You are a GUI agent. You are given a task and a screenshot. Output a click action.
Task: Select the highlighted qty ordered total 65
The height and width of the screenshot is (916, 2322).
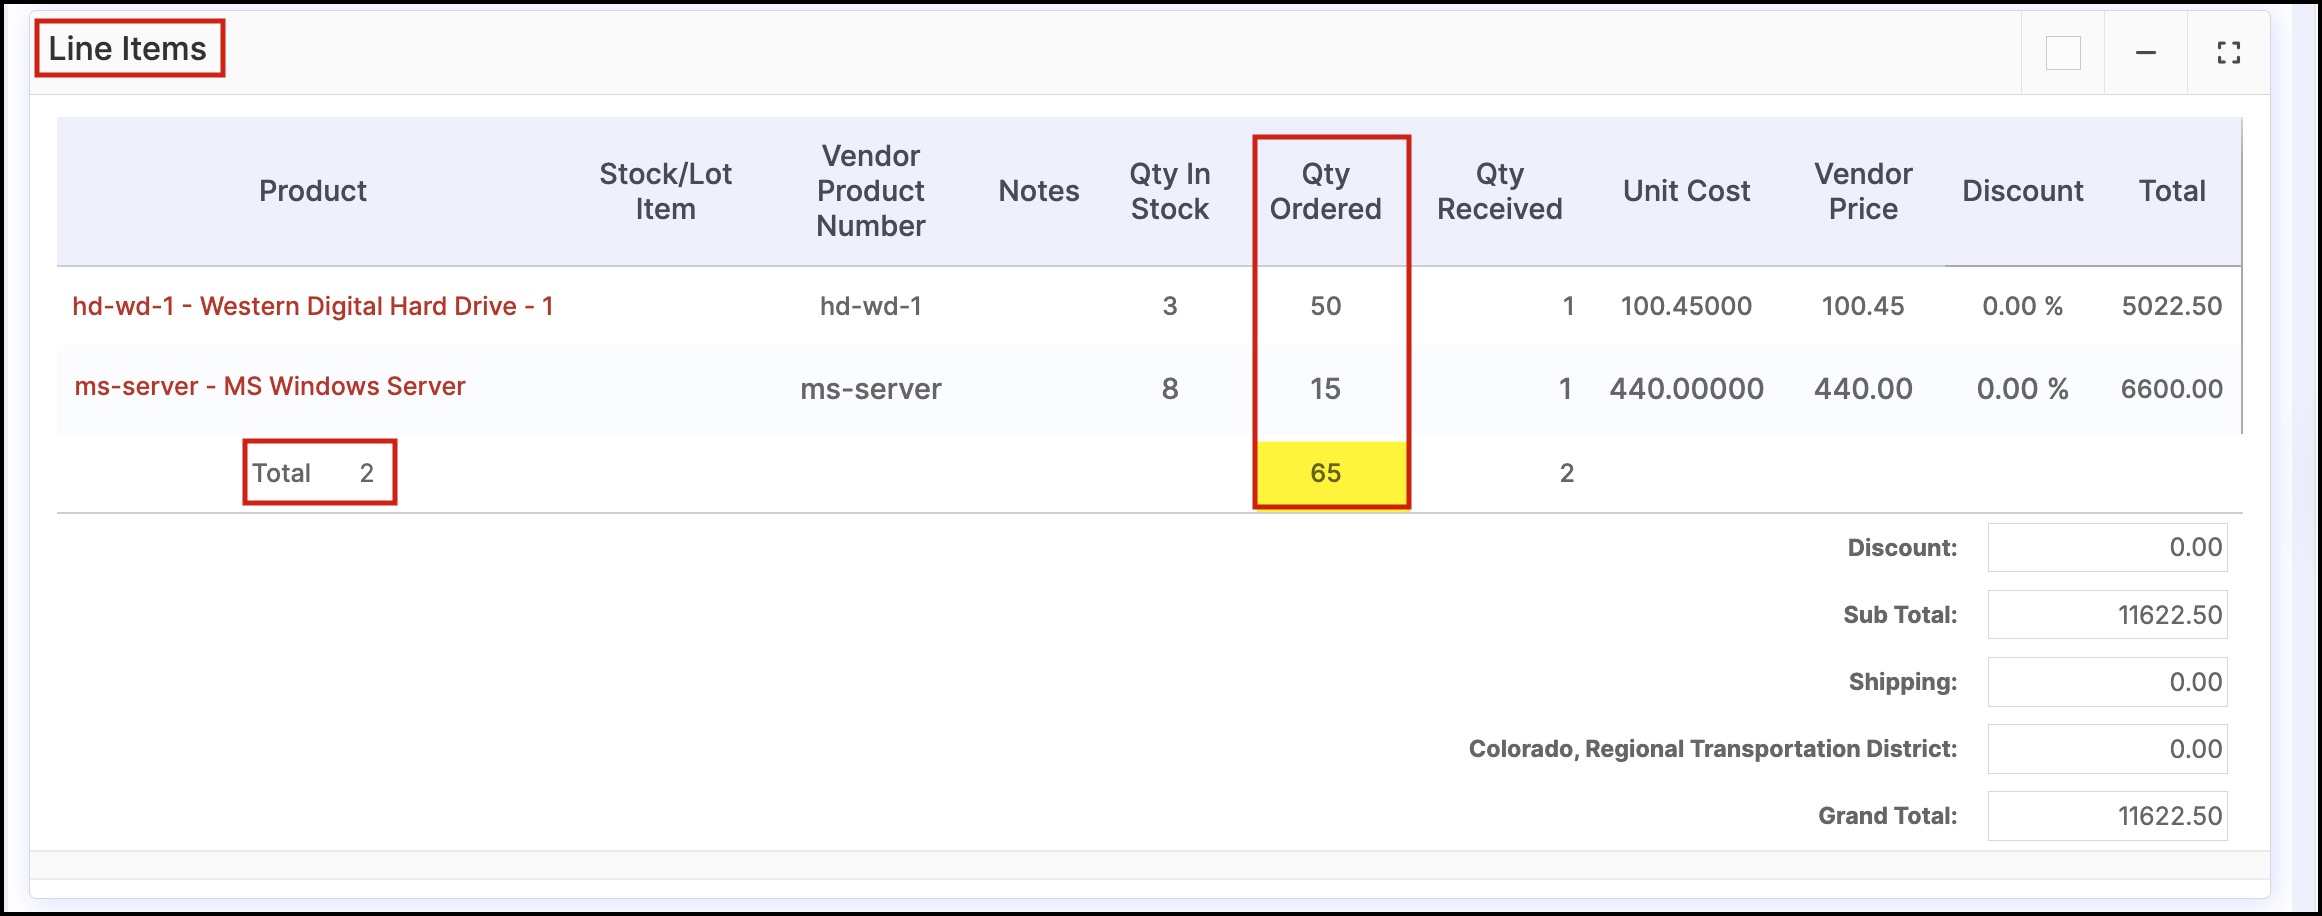(x=1326, y=473)
